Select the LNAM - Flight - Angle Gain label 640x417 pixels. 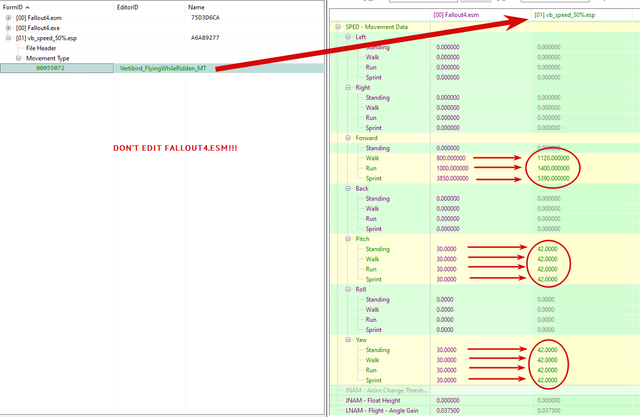pos(382,410)
